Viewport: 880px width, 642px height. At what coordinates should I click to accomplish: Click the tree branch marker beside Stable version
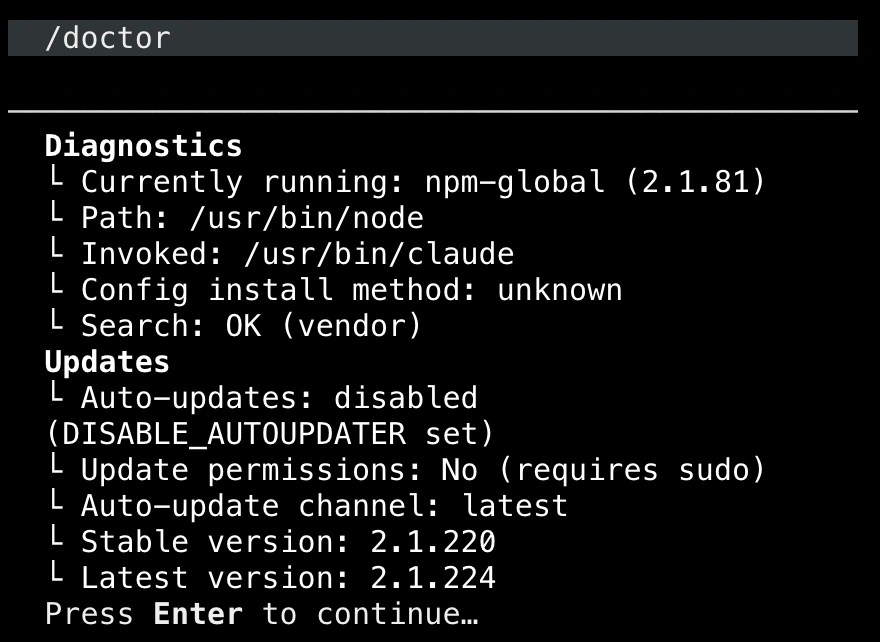(55, 539)
